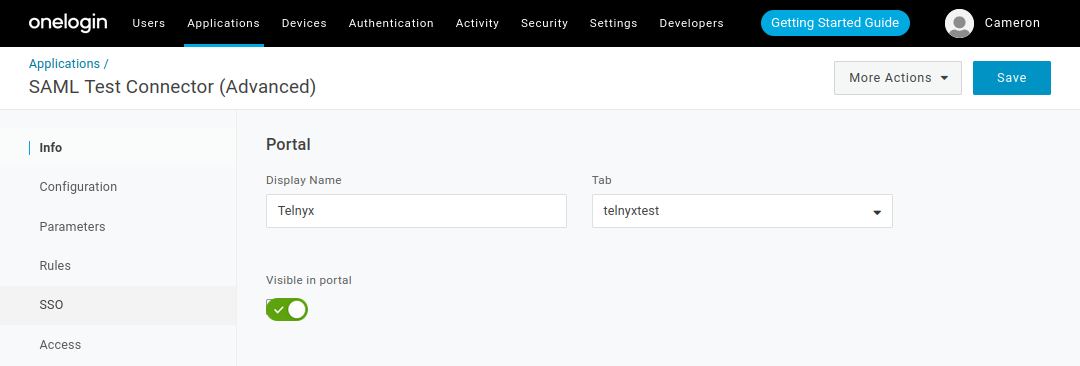This screenshot has height=366, width=1080.
Task: Open the Authentication menu
Action: [x=391, y=23]
